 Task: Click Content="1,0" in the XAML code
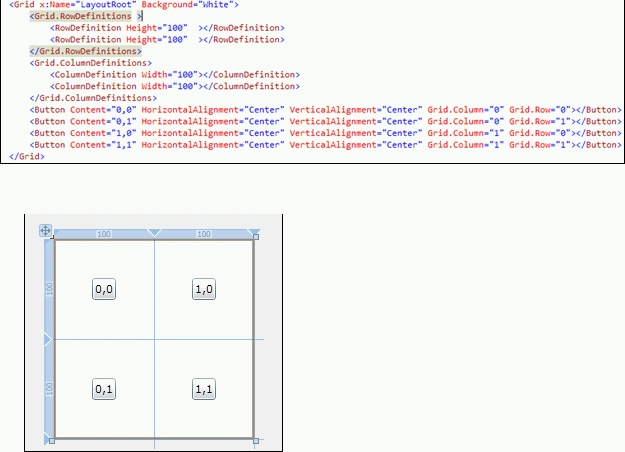tap(103, 133)
